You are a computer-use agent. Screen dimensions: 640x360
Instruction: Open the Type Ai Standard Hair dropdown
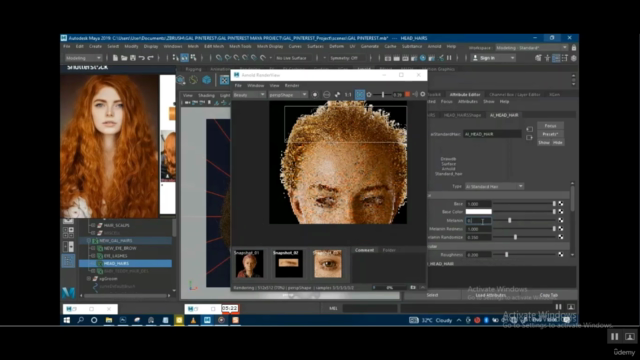pos(494,187)
